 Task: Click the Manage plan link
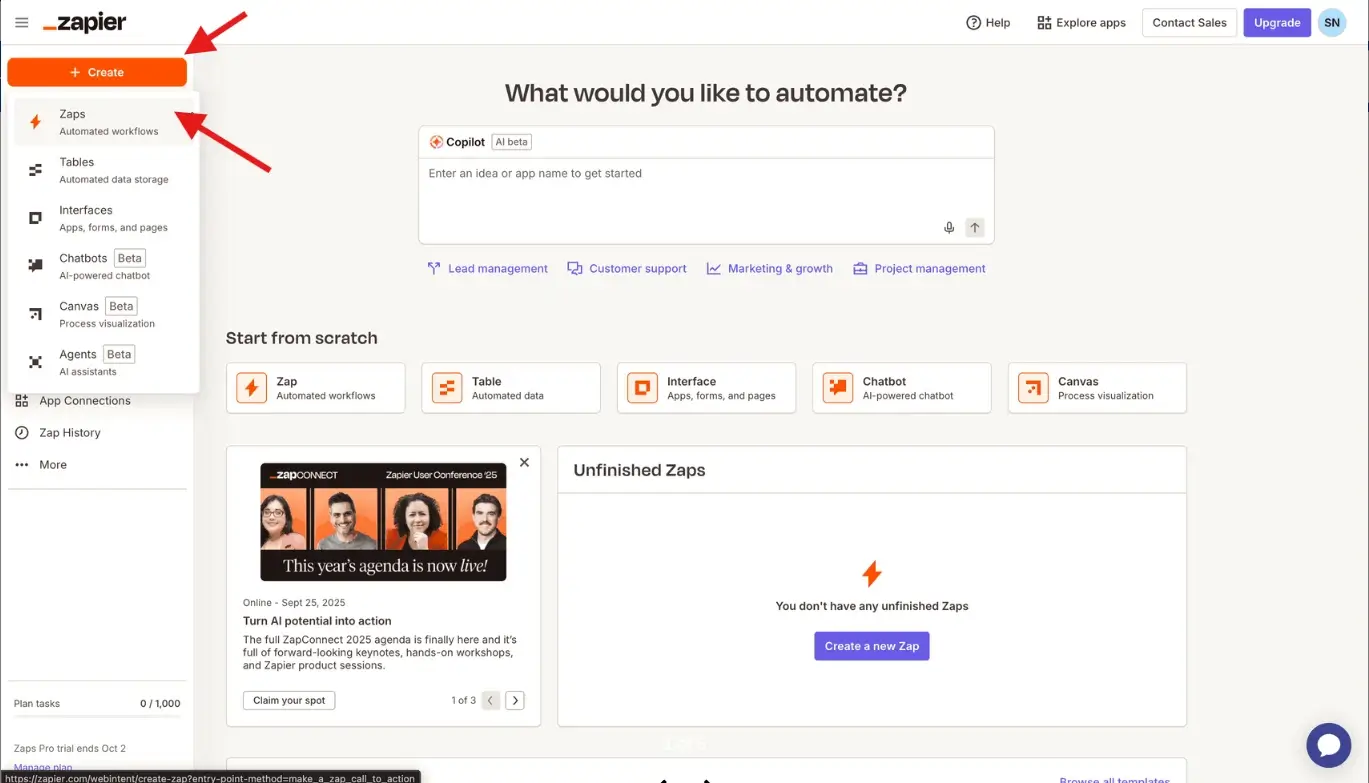click(43, 767)
